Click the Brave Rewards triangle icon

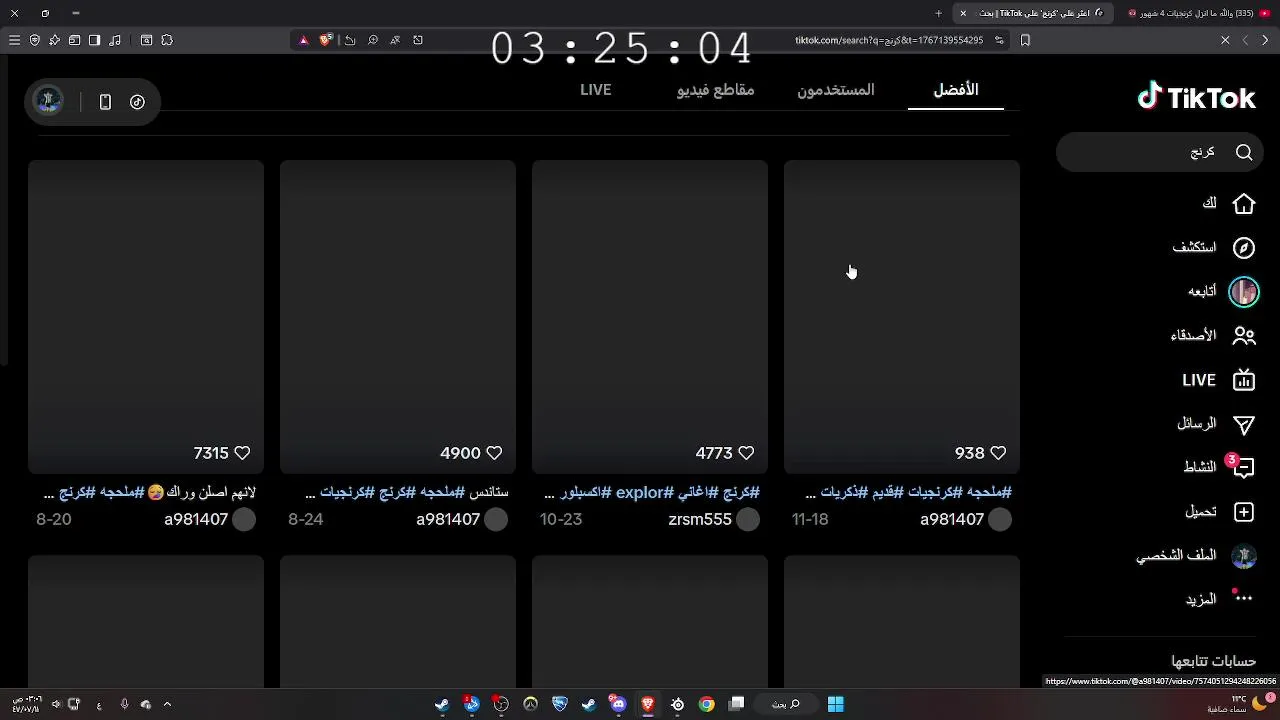click(x=304, y=40)
